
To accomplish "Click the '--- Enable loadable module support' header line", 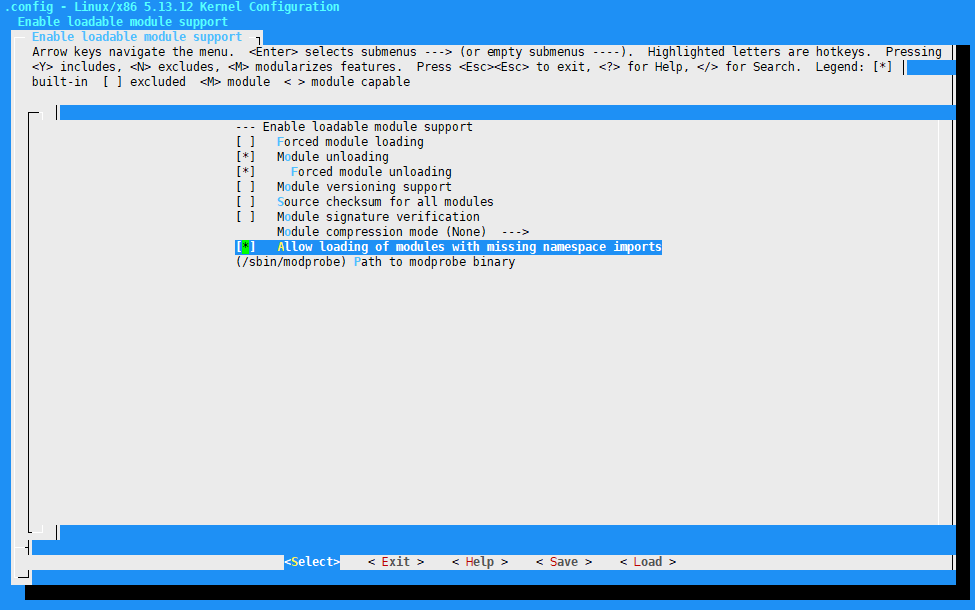I will [x=354, y=127].
